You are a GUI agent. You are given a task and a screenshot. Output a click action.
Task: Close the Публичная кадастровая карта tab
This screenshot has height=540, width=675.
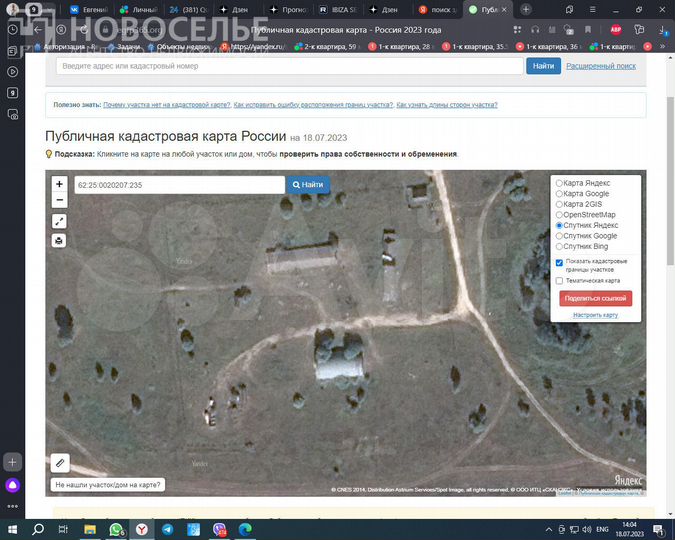pos(504,9)
